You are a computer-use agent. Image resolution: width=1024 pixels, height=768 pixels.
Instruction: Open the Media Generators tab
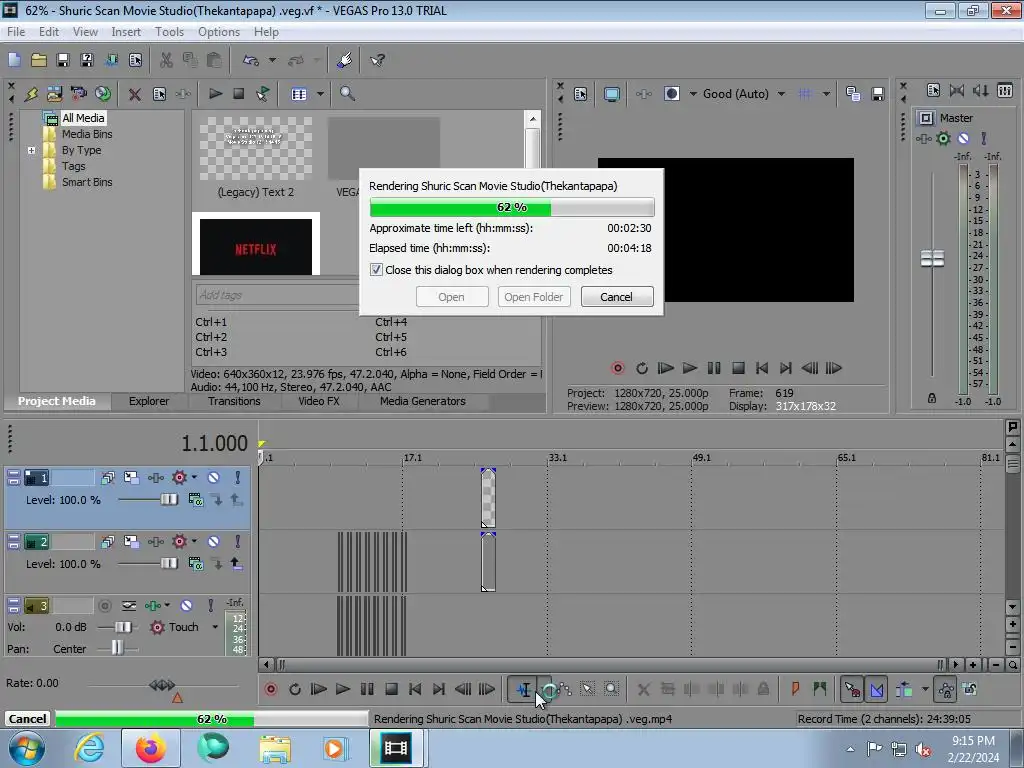(x=423, y=401)
